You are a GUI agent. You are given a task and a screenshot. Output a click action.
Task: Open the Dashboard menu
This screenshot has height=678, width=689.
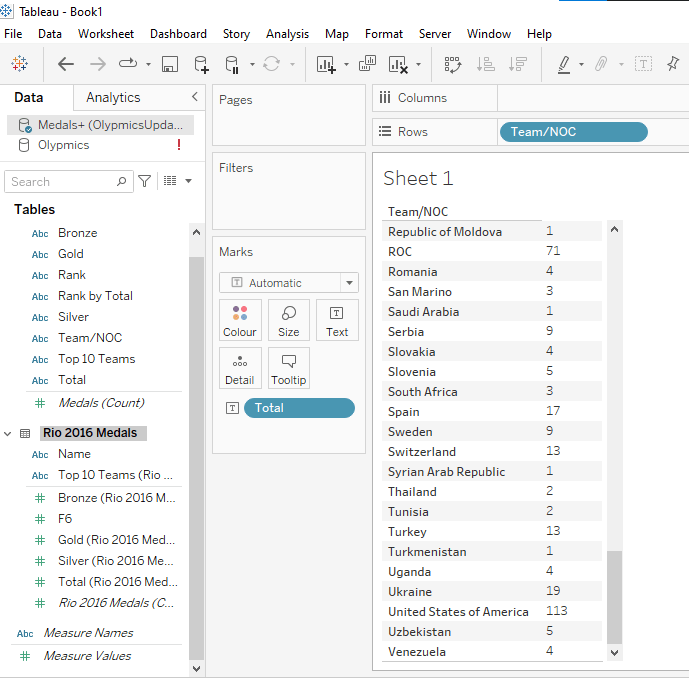coord(178,34)
